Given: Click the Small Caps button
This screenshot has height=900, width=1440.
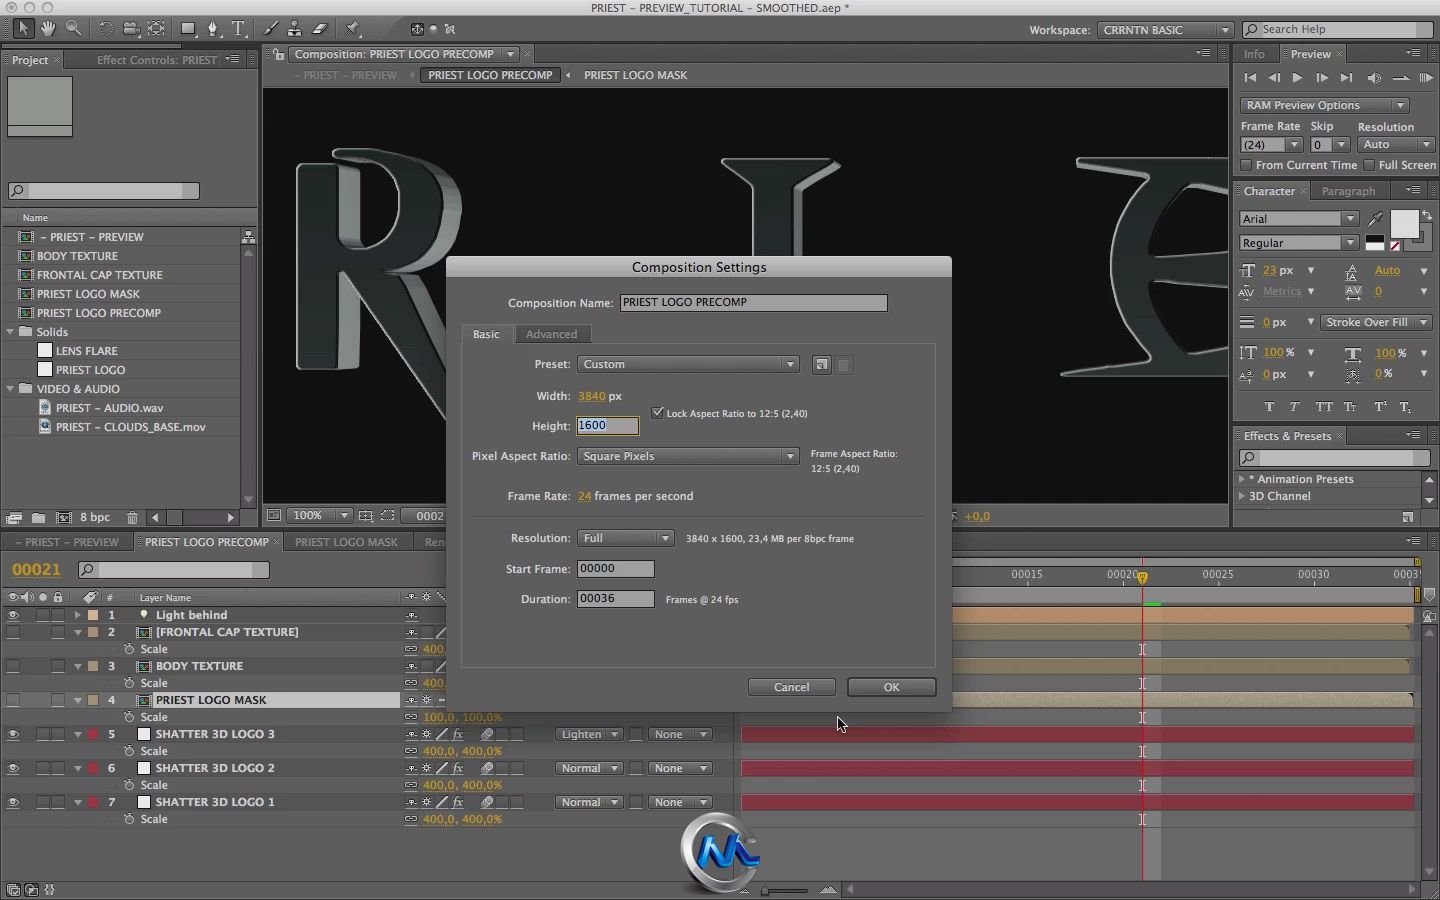Looking at the screenshot, I should coord(1350,407).
